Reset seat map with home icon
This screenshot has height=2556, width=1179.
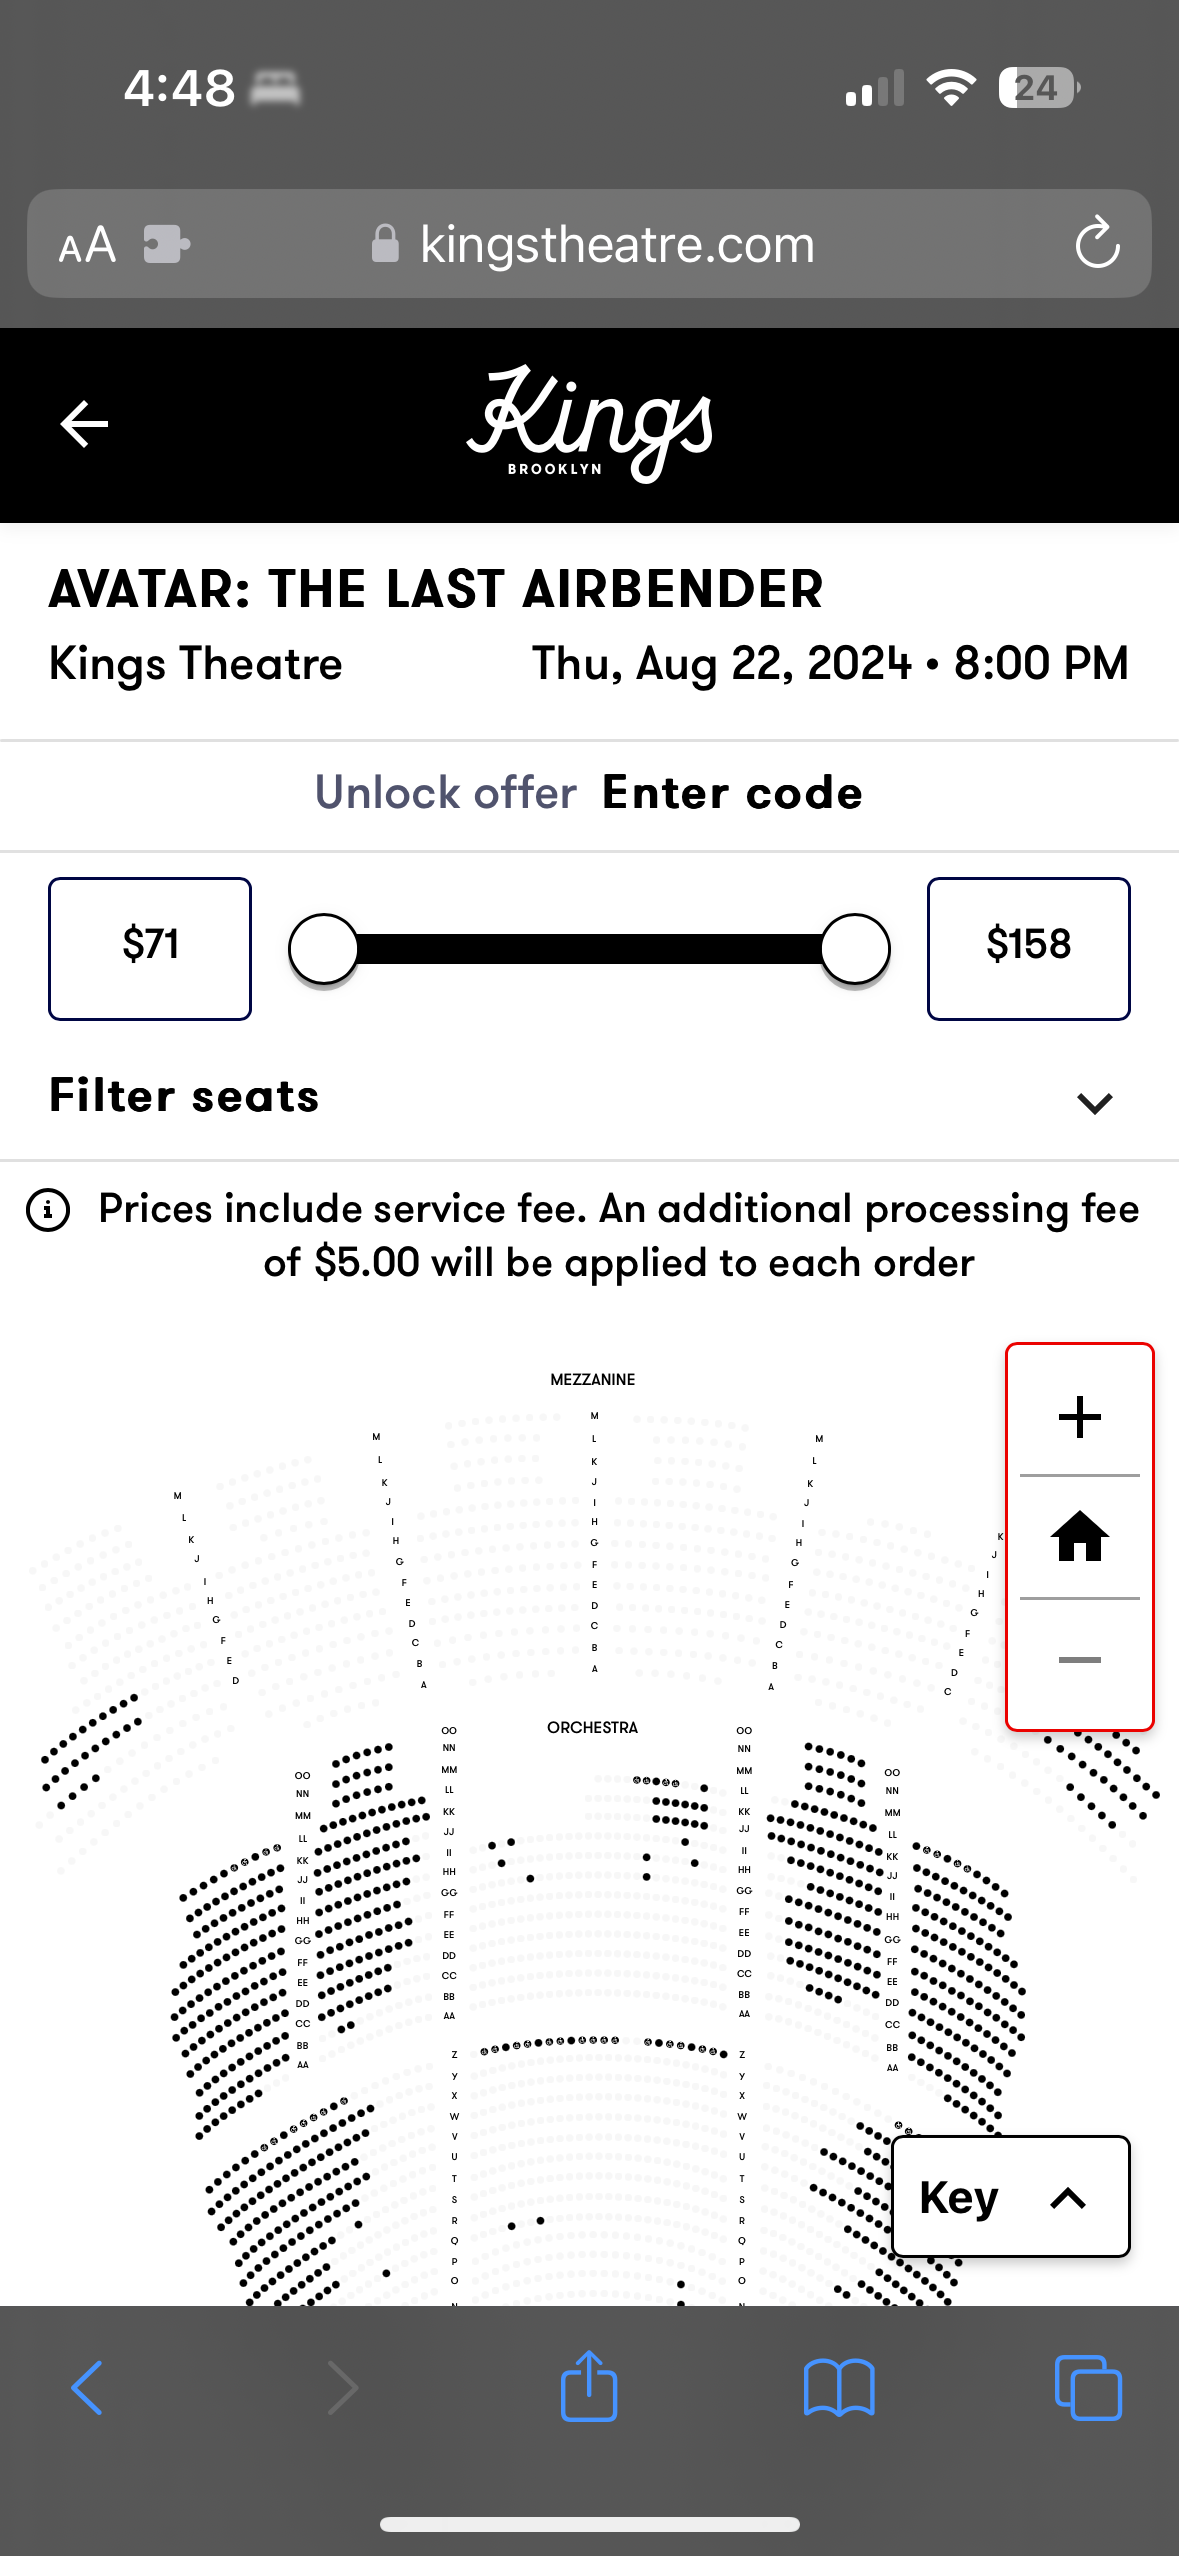[1079, 1537]
